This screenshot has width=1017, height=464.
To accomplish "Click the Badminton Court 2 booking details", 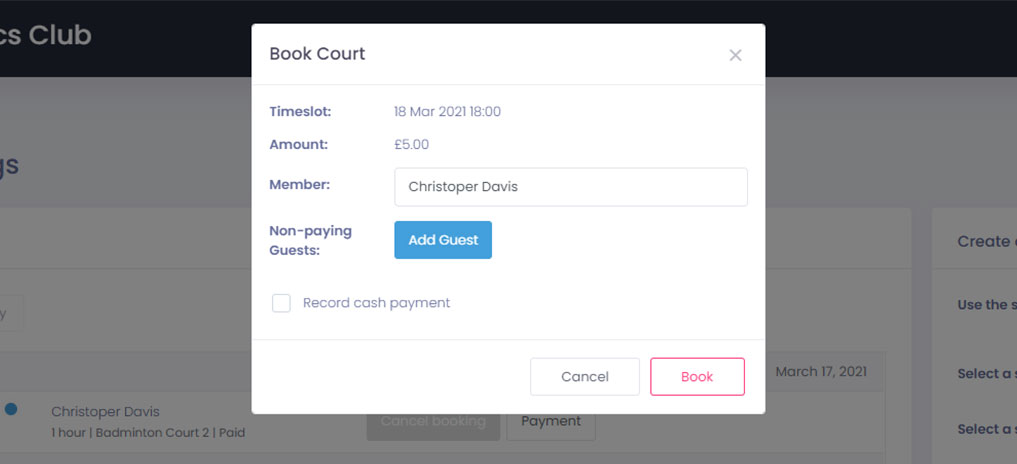I will [148, 433].
